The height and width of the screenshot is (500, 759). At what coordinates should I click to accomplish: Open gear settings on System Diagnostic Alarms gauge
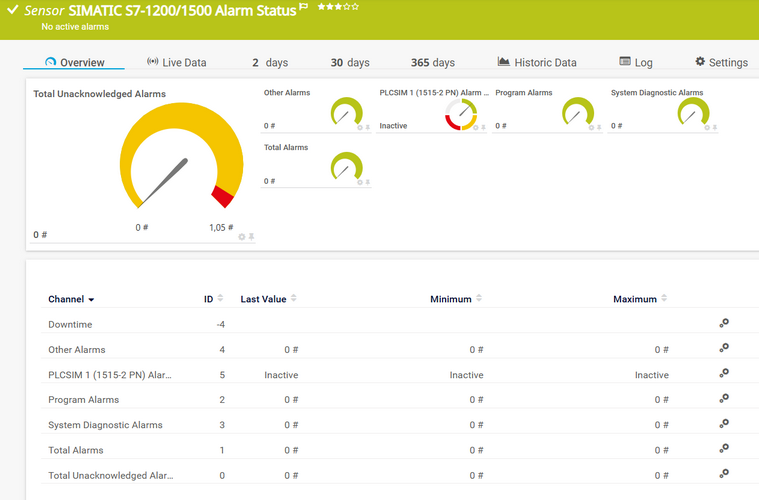(x=707, y=127)
